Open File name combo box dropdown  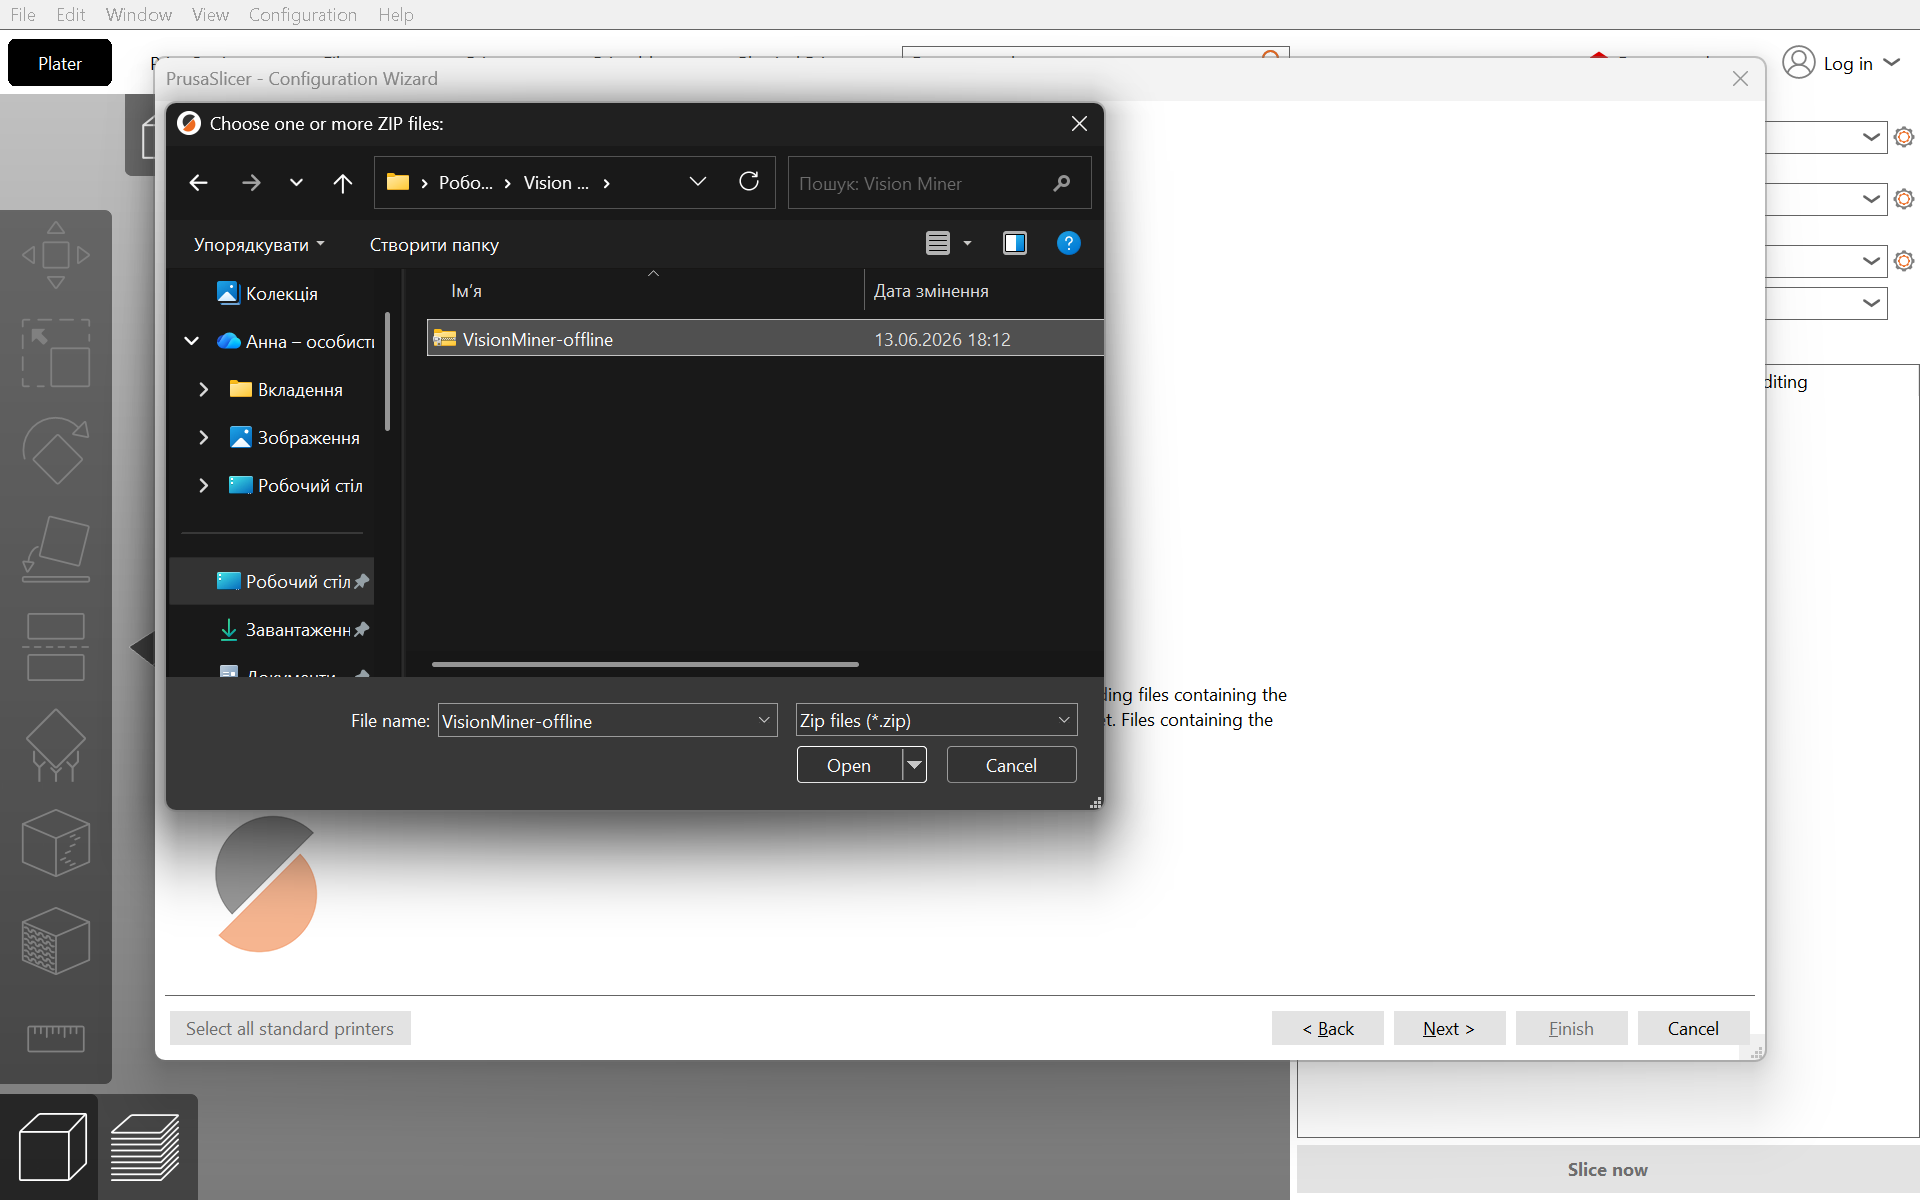point(764,720)
